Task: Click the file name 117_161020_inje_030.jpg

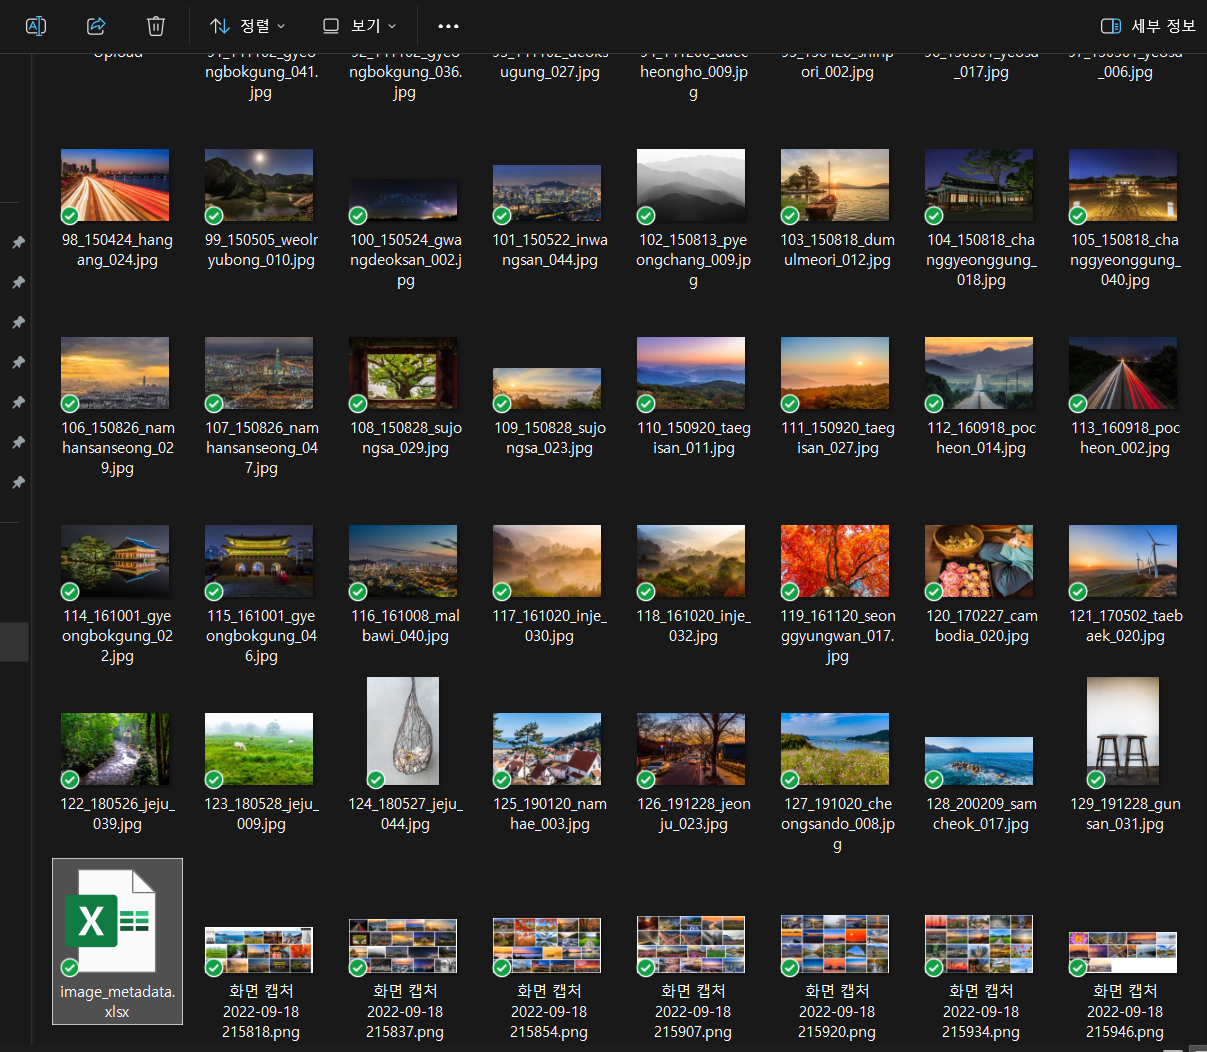Action: coord(550,626)
